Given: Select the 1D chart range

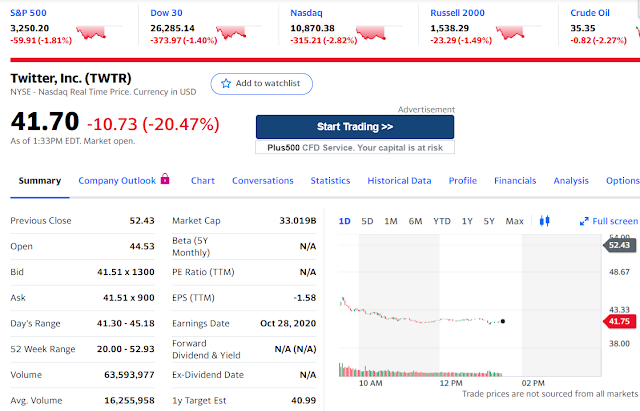Looking at the screenshot, I should 344,221.
